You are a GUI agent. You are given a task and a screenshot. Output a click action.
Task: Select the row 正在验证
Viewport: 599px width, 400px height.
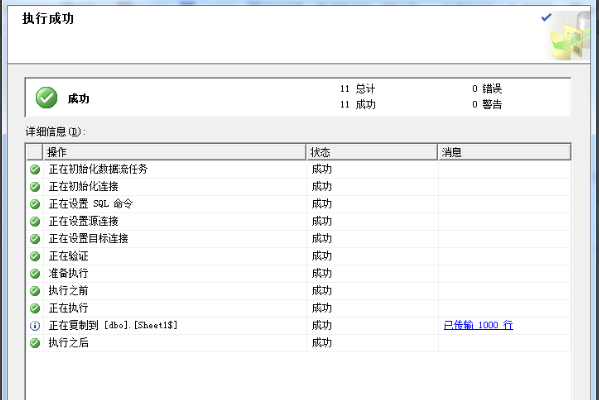click(298, 256)
